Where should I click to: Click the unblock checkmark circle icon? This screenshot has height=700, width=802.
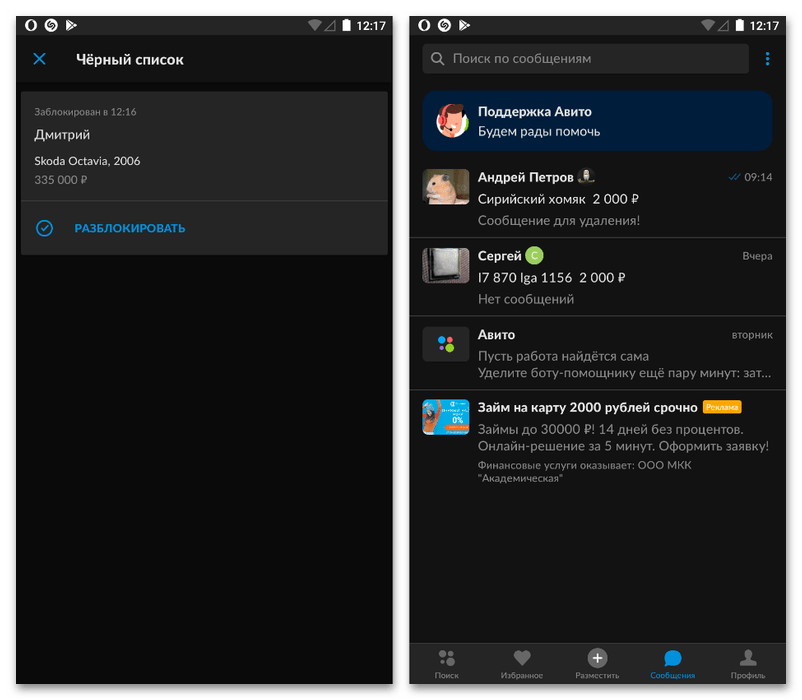(44, 228)
